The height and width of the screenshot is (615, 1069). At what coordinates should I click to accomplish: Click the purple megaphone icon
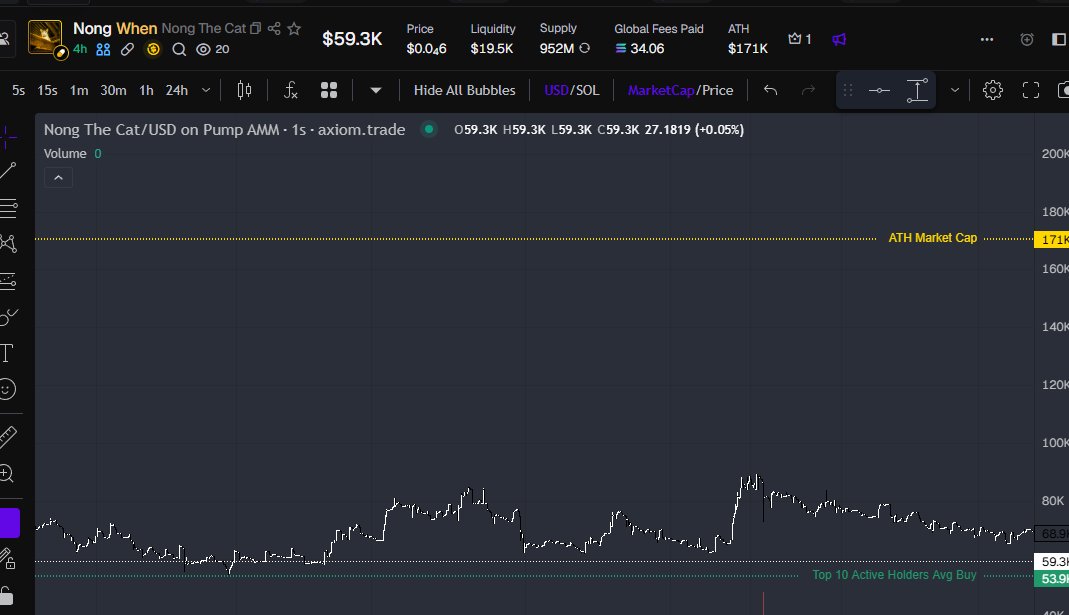839,40
